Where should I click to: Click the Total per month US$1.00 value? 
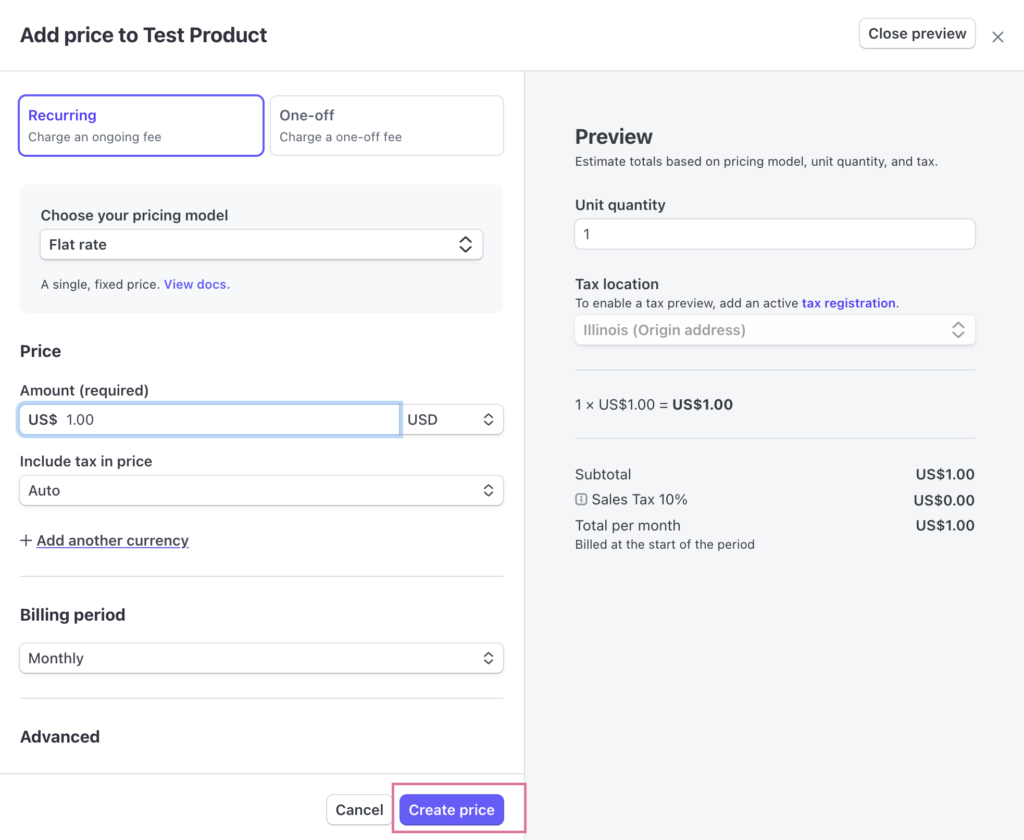(x=944, y=525)
